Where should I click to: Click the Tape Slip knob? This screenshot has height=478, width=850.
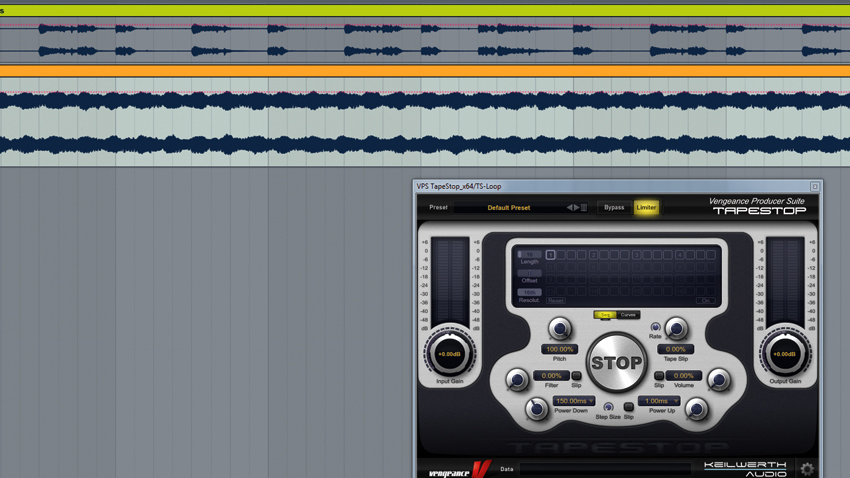click(676, 328)
